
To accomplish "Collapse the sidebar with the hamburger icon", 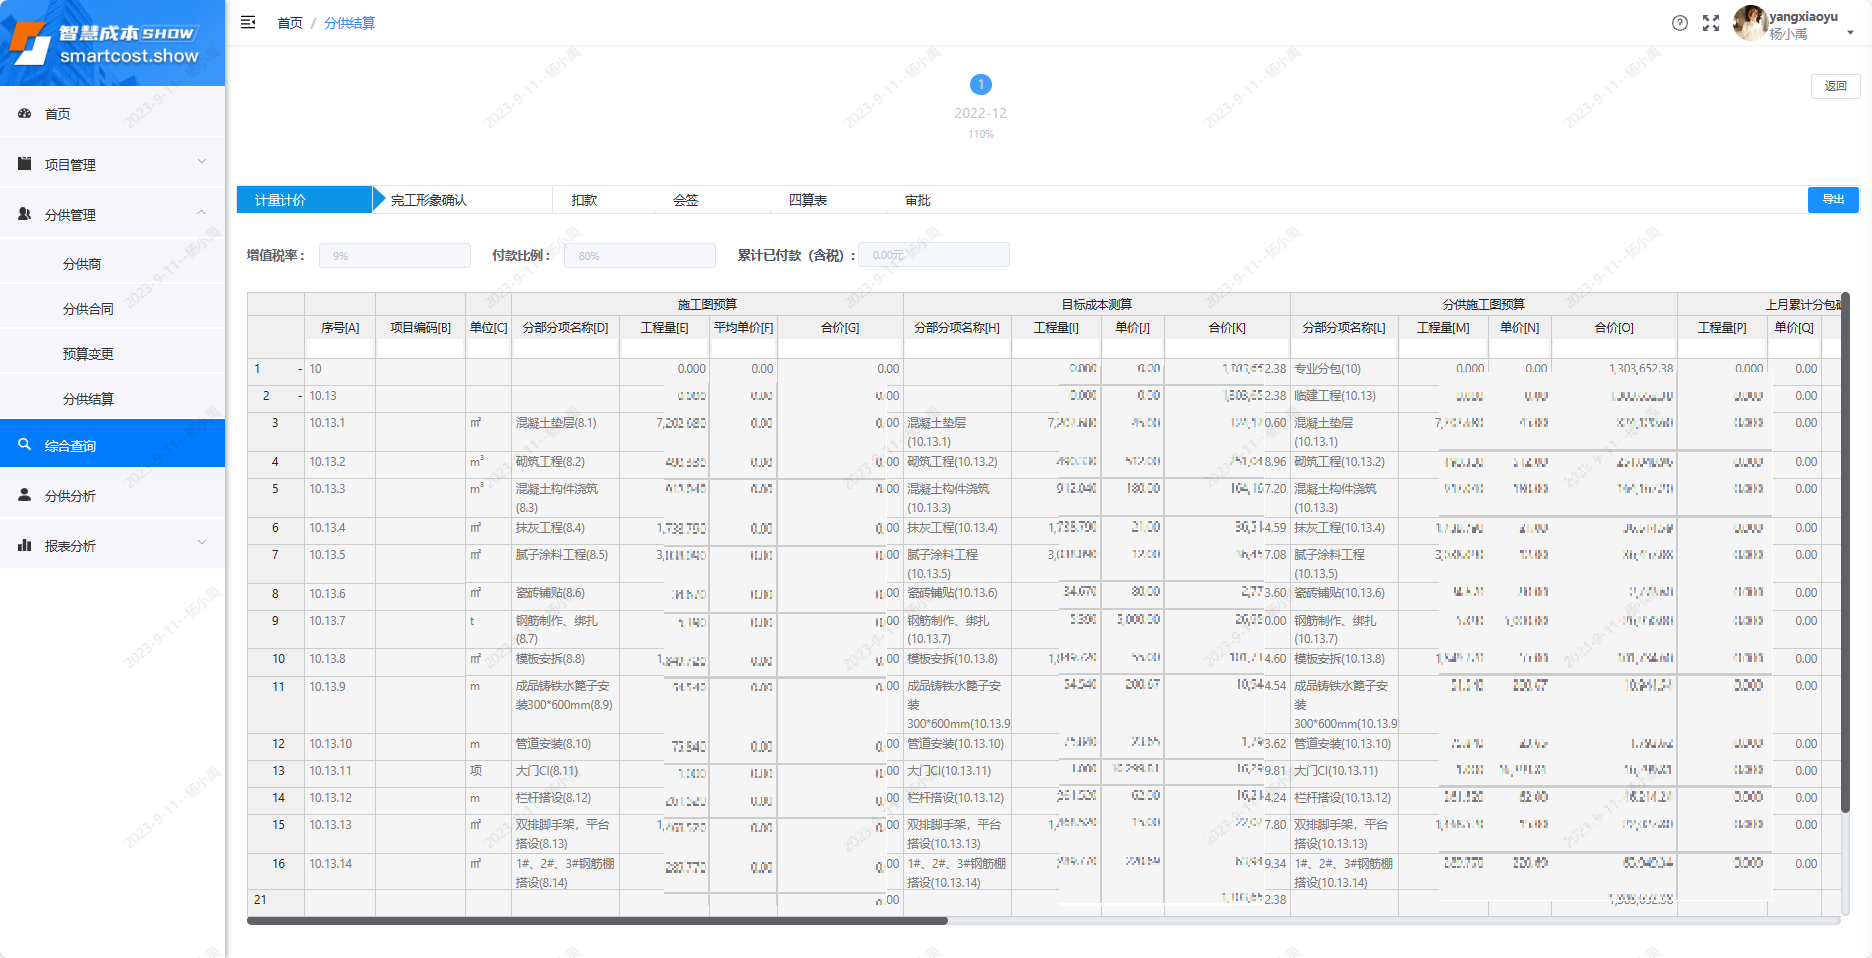I will 248,22.
